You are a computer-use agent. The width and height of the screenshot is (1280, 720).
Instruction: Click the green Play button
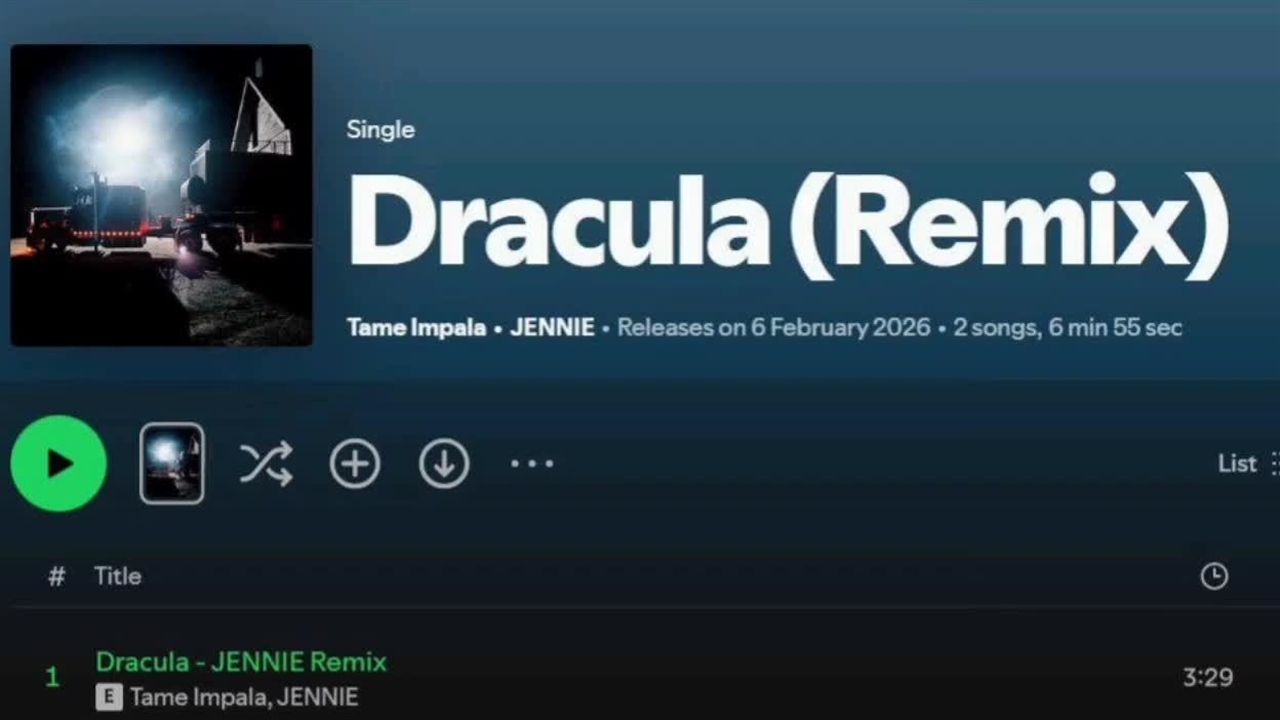tap(58, 463)
